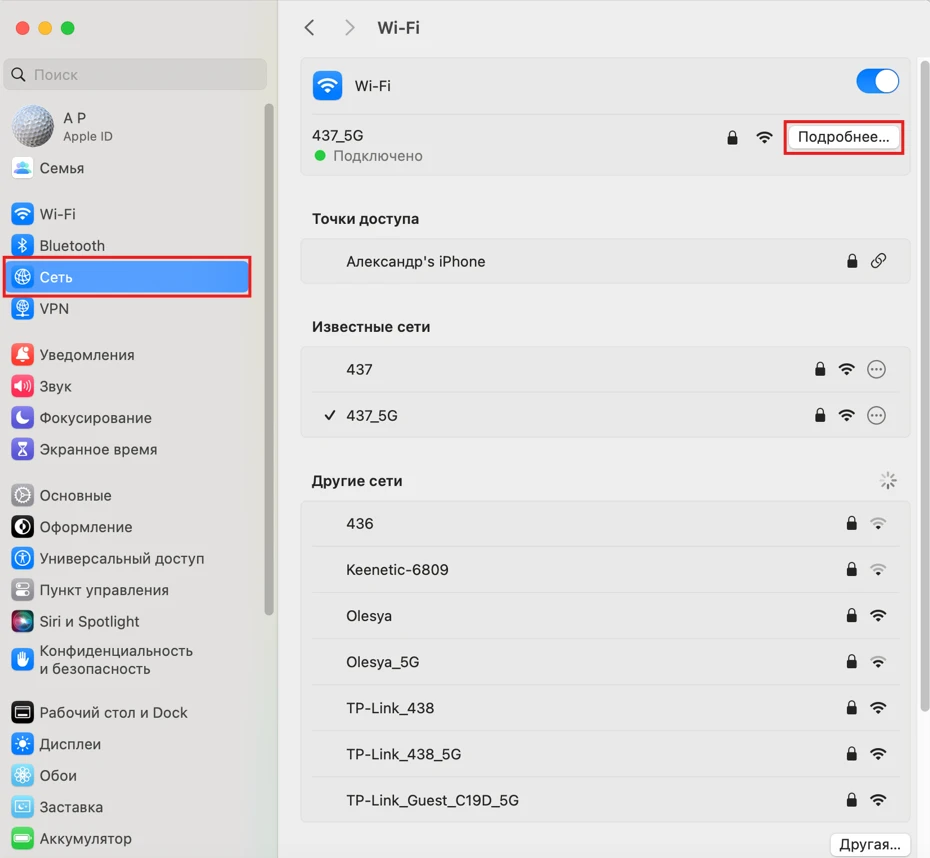Screen dimensions: 930x858
Task: Click the Конфиденциальность и безопасность hand icon
Action: point(23,659)
